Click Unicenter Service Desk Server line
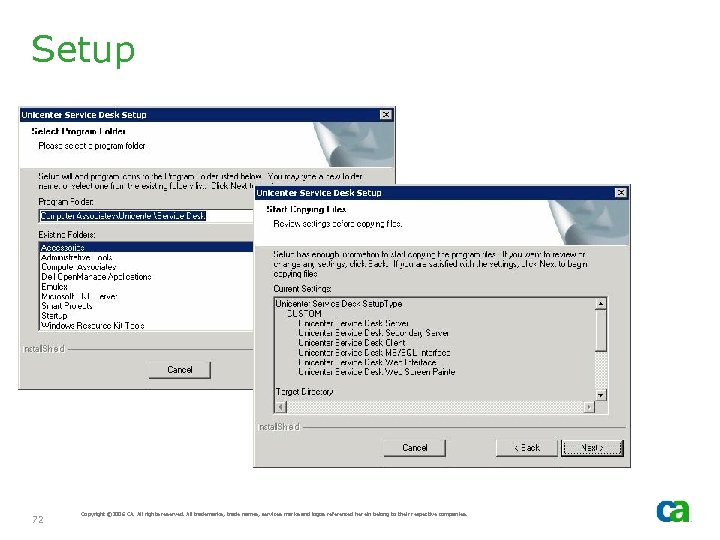This screenshot has width=720, height=540. click(354, 323)
